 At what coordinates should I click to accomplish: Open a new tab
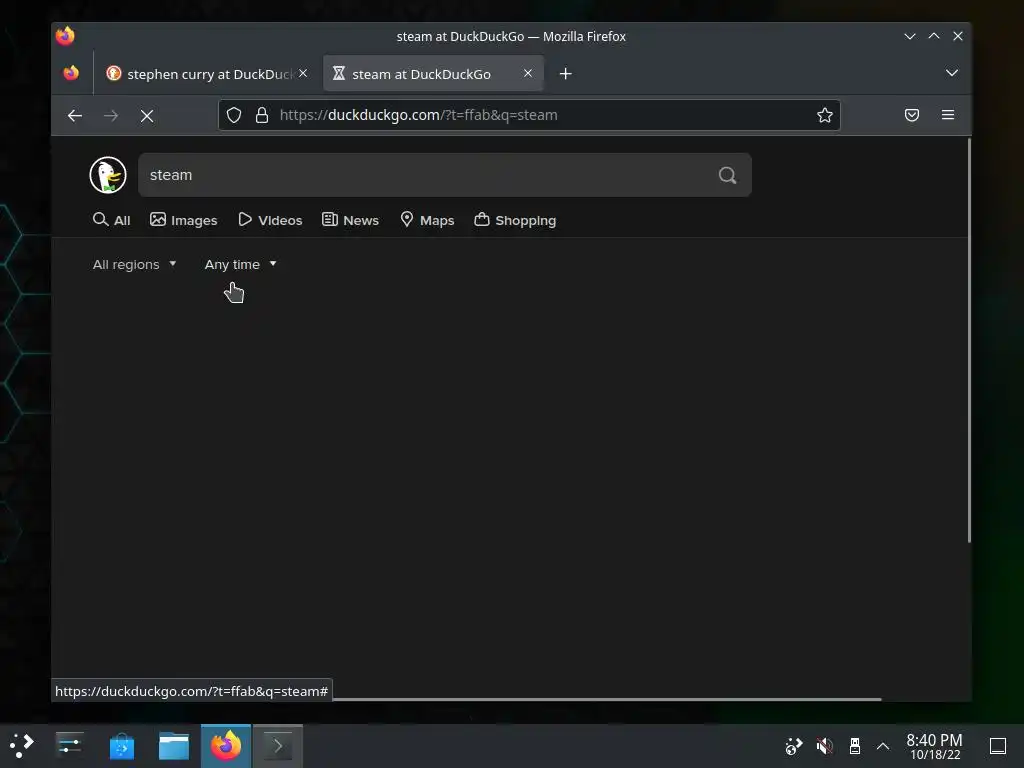566,74
